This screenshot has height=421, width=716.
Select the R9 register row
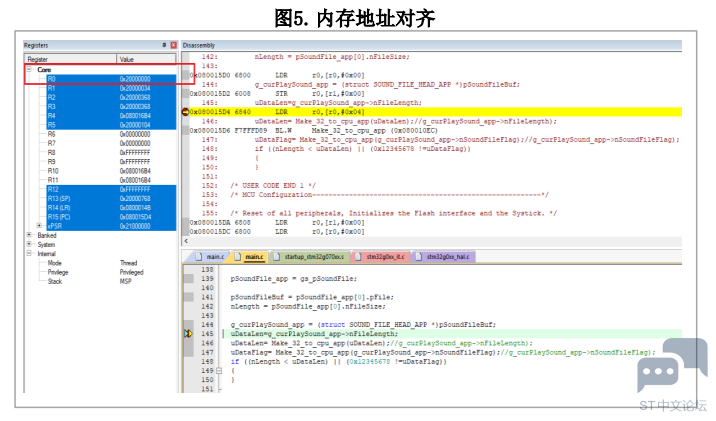(111, 162)
